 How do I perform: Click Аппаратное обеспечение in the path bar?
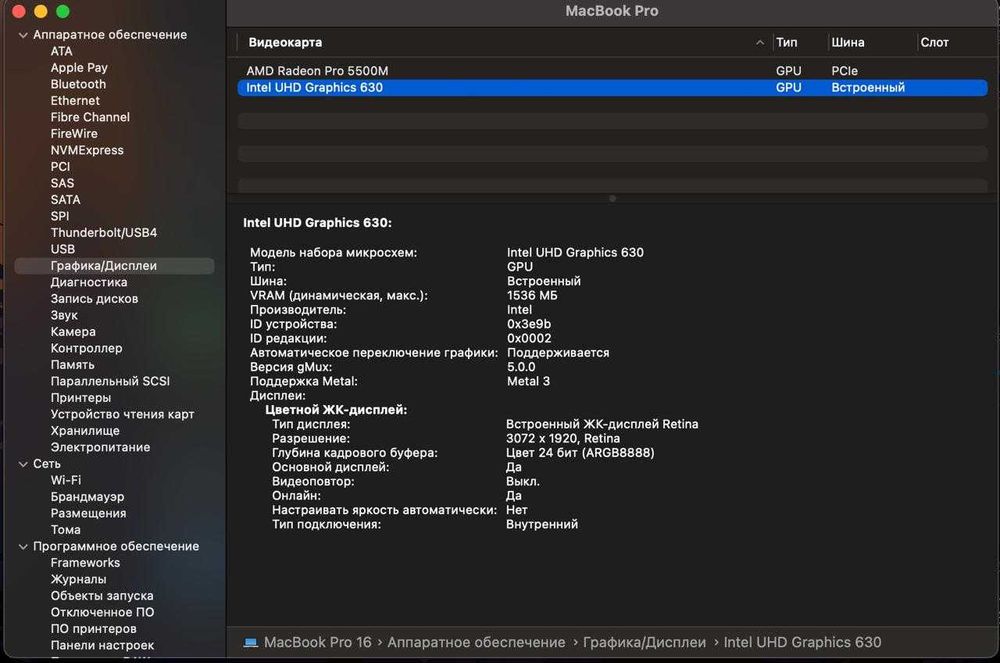[476, 643]
